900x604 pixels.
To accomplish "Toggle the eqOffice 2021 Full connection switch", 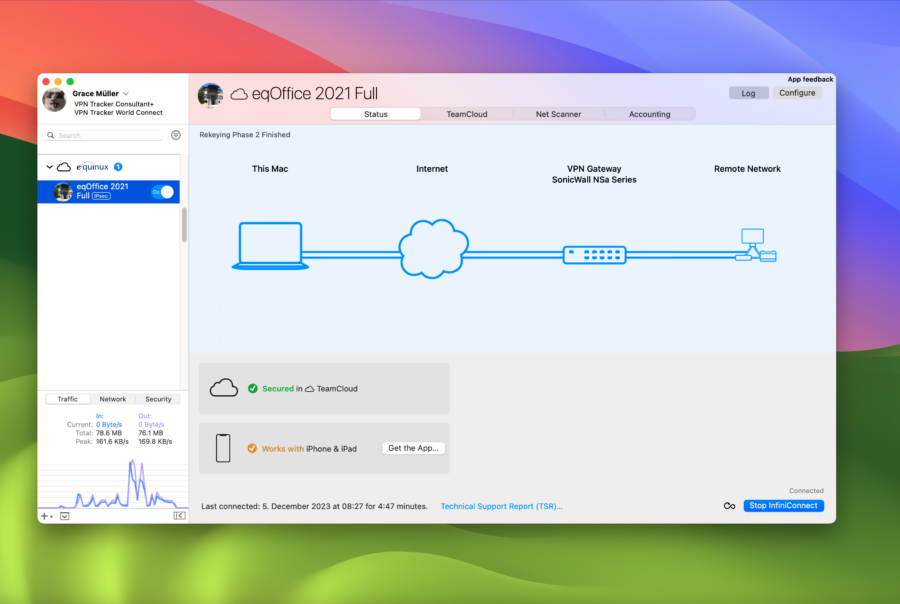I will coord(161,192).
